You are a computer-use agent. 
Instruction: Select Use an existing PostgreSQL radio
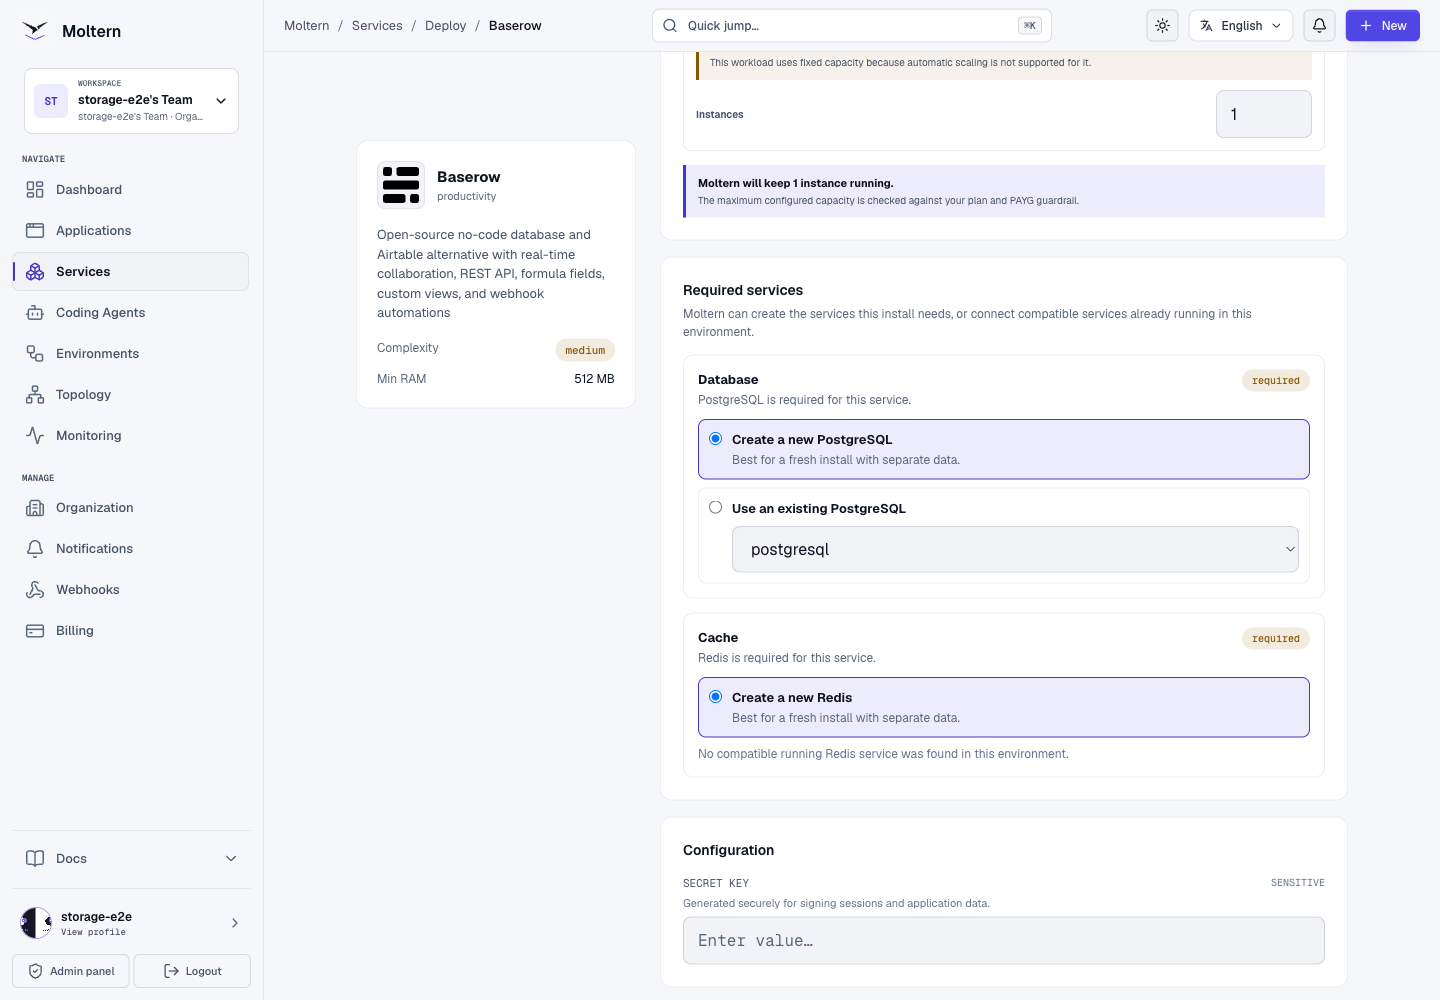pyautogui.click(x=716, y=508)
